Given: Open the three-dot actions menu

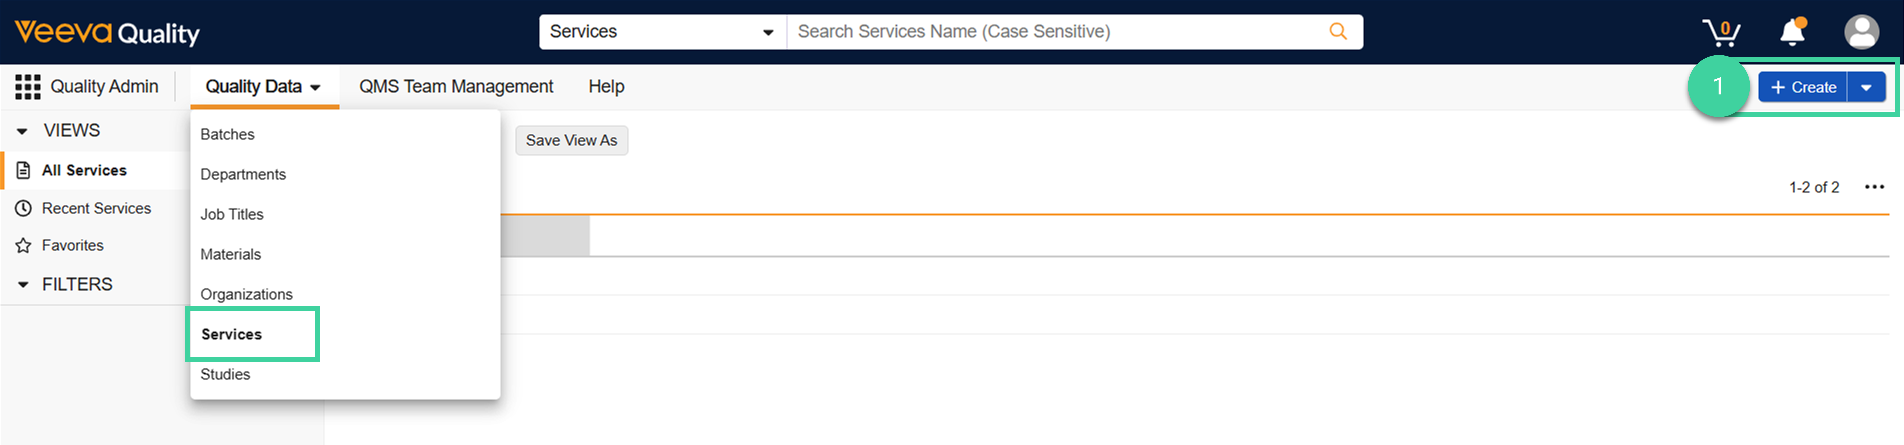Looking at the screenshot, I should 1874,187.
